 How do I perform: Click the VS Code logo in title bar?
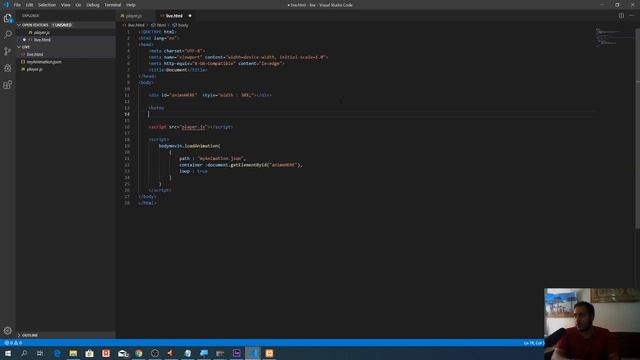6,5
